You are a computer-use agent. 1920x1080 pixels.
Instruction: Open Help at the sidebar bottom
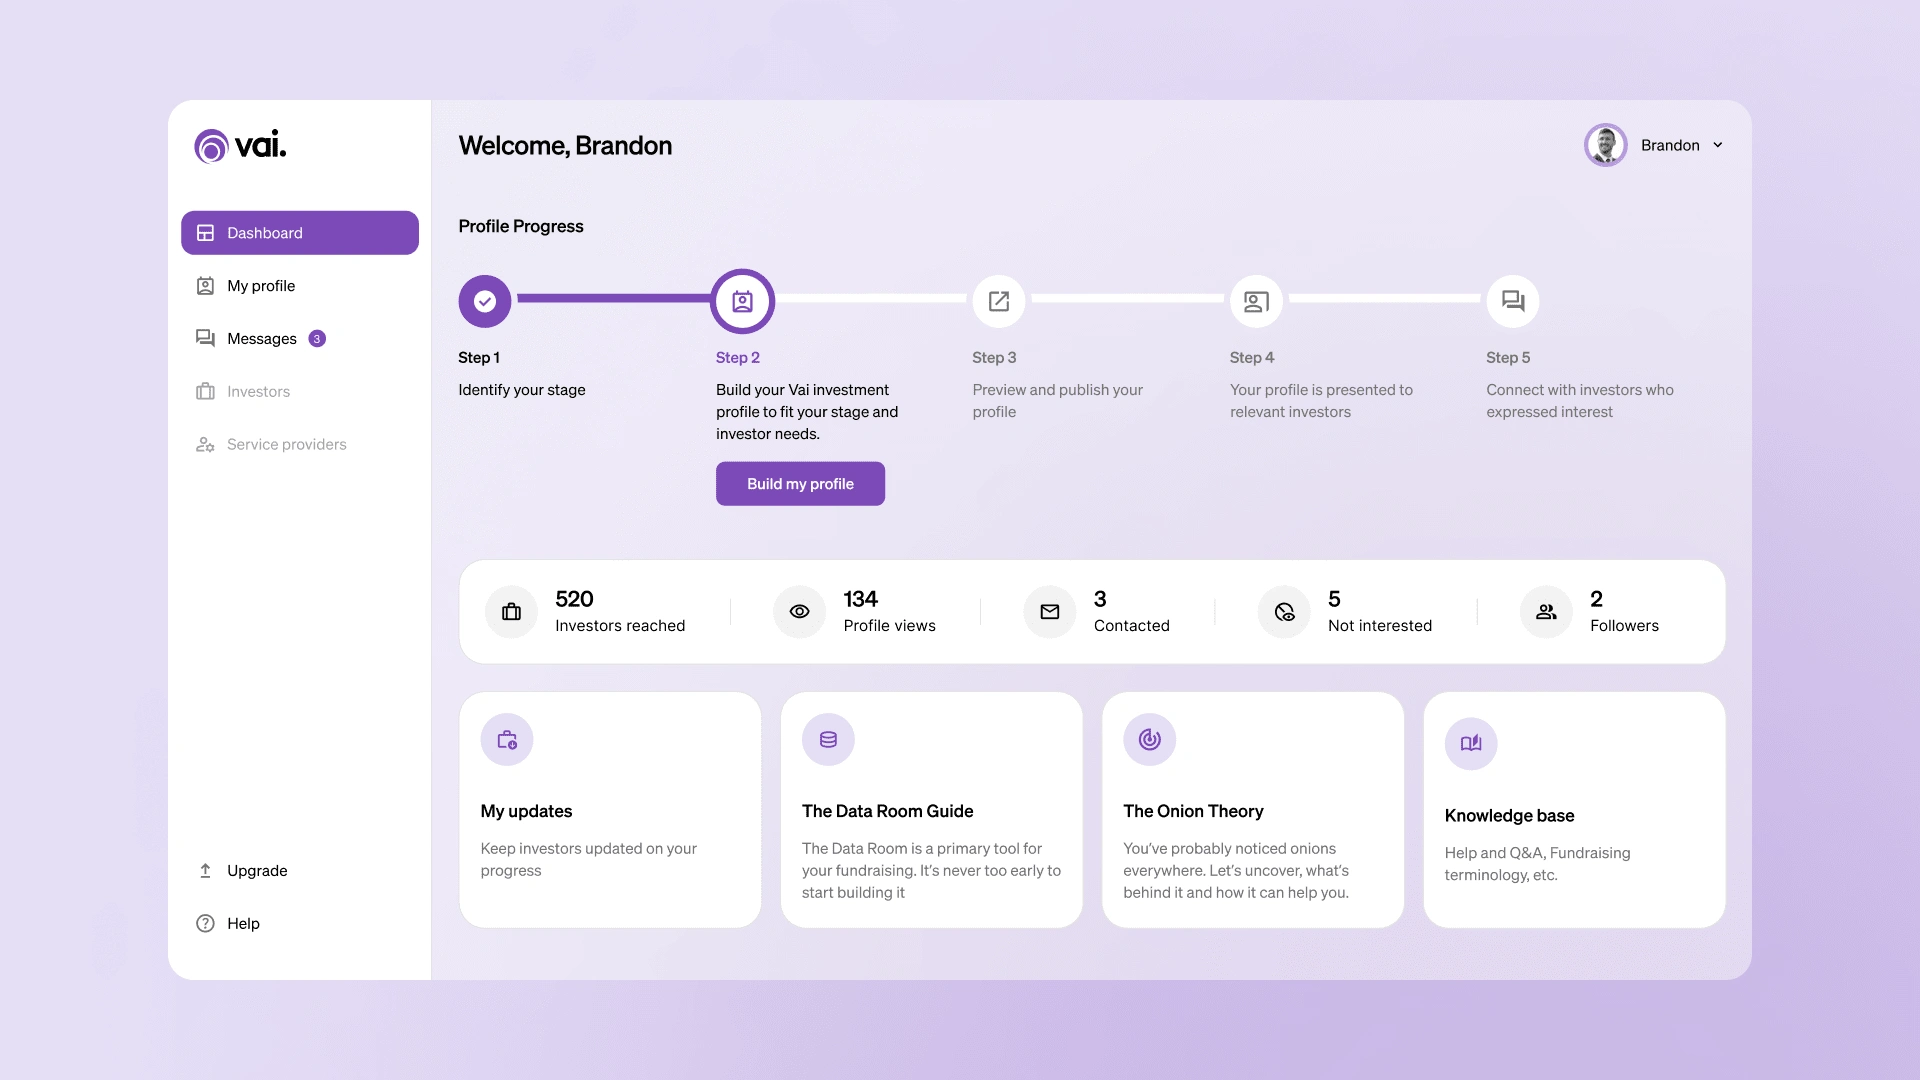243,924
